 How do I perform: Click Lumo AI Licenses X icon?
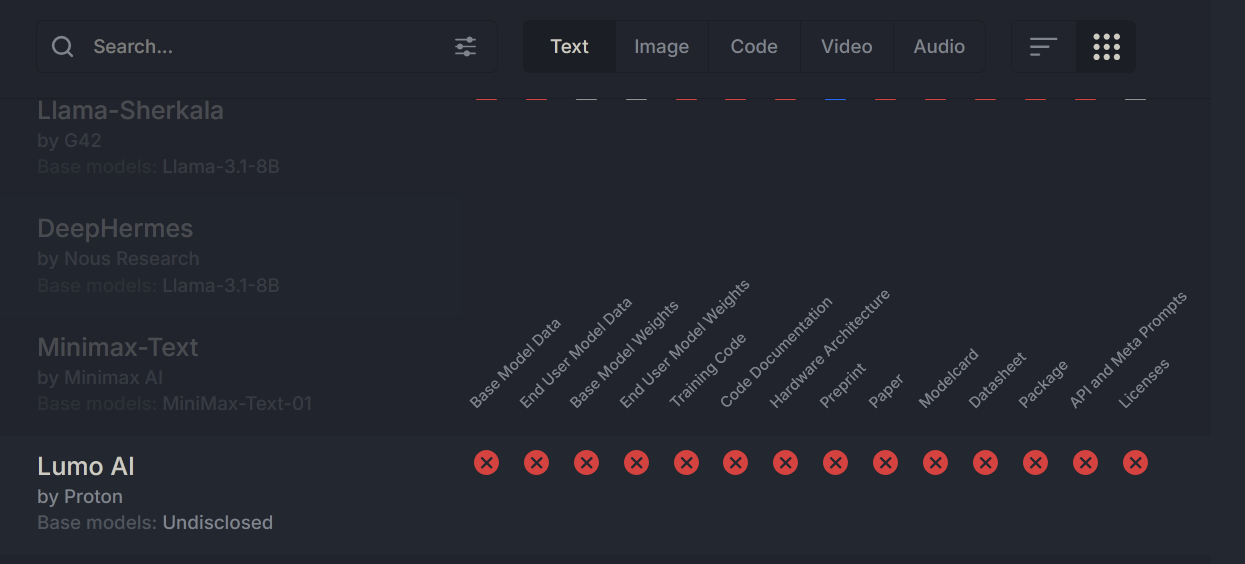[x=1135, y=462]
